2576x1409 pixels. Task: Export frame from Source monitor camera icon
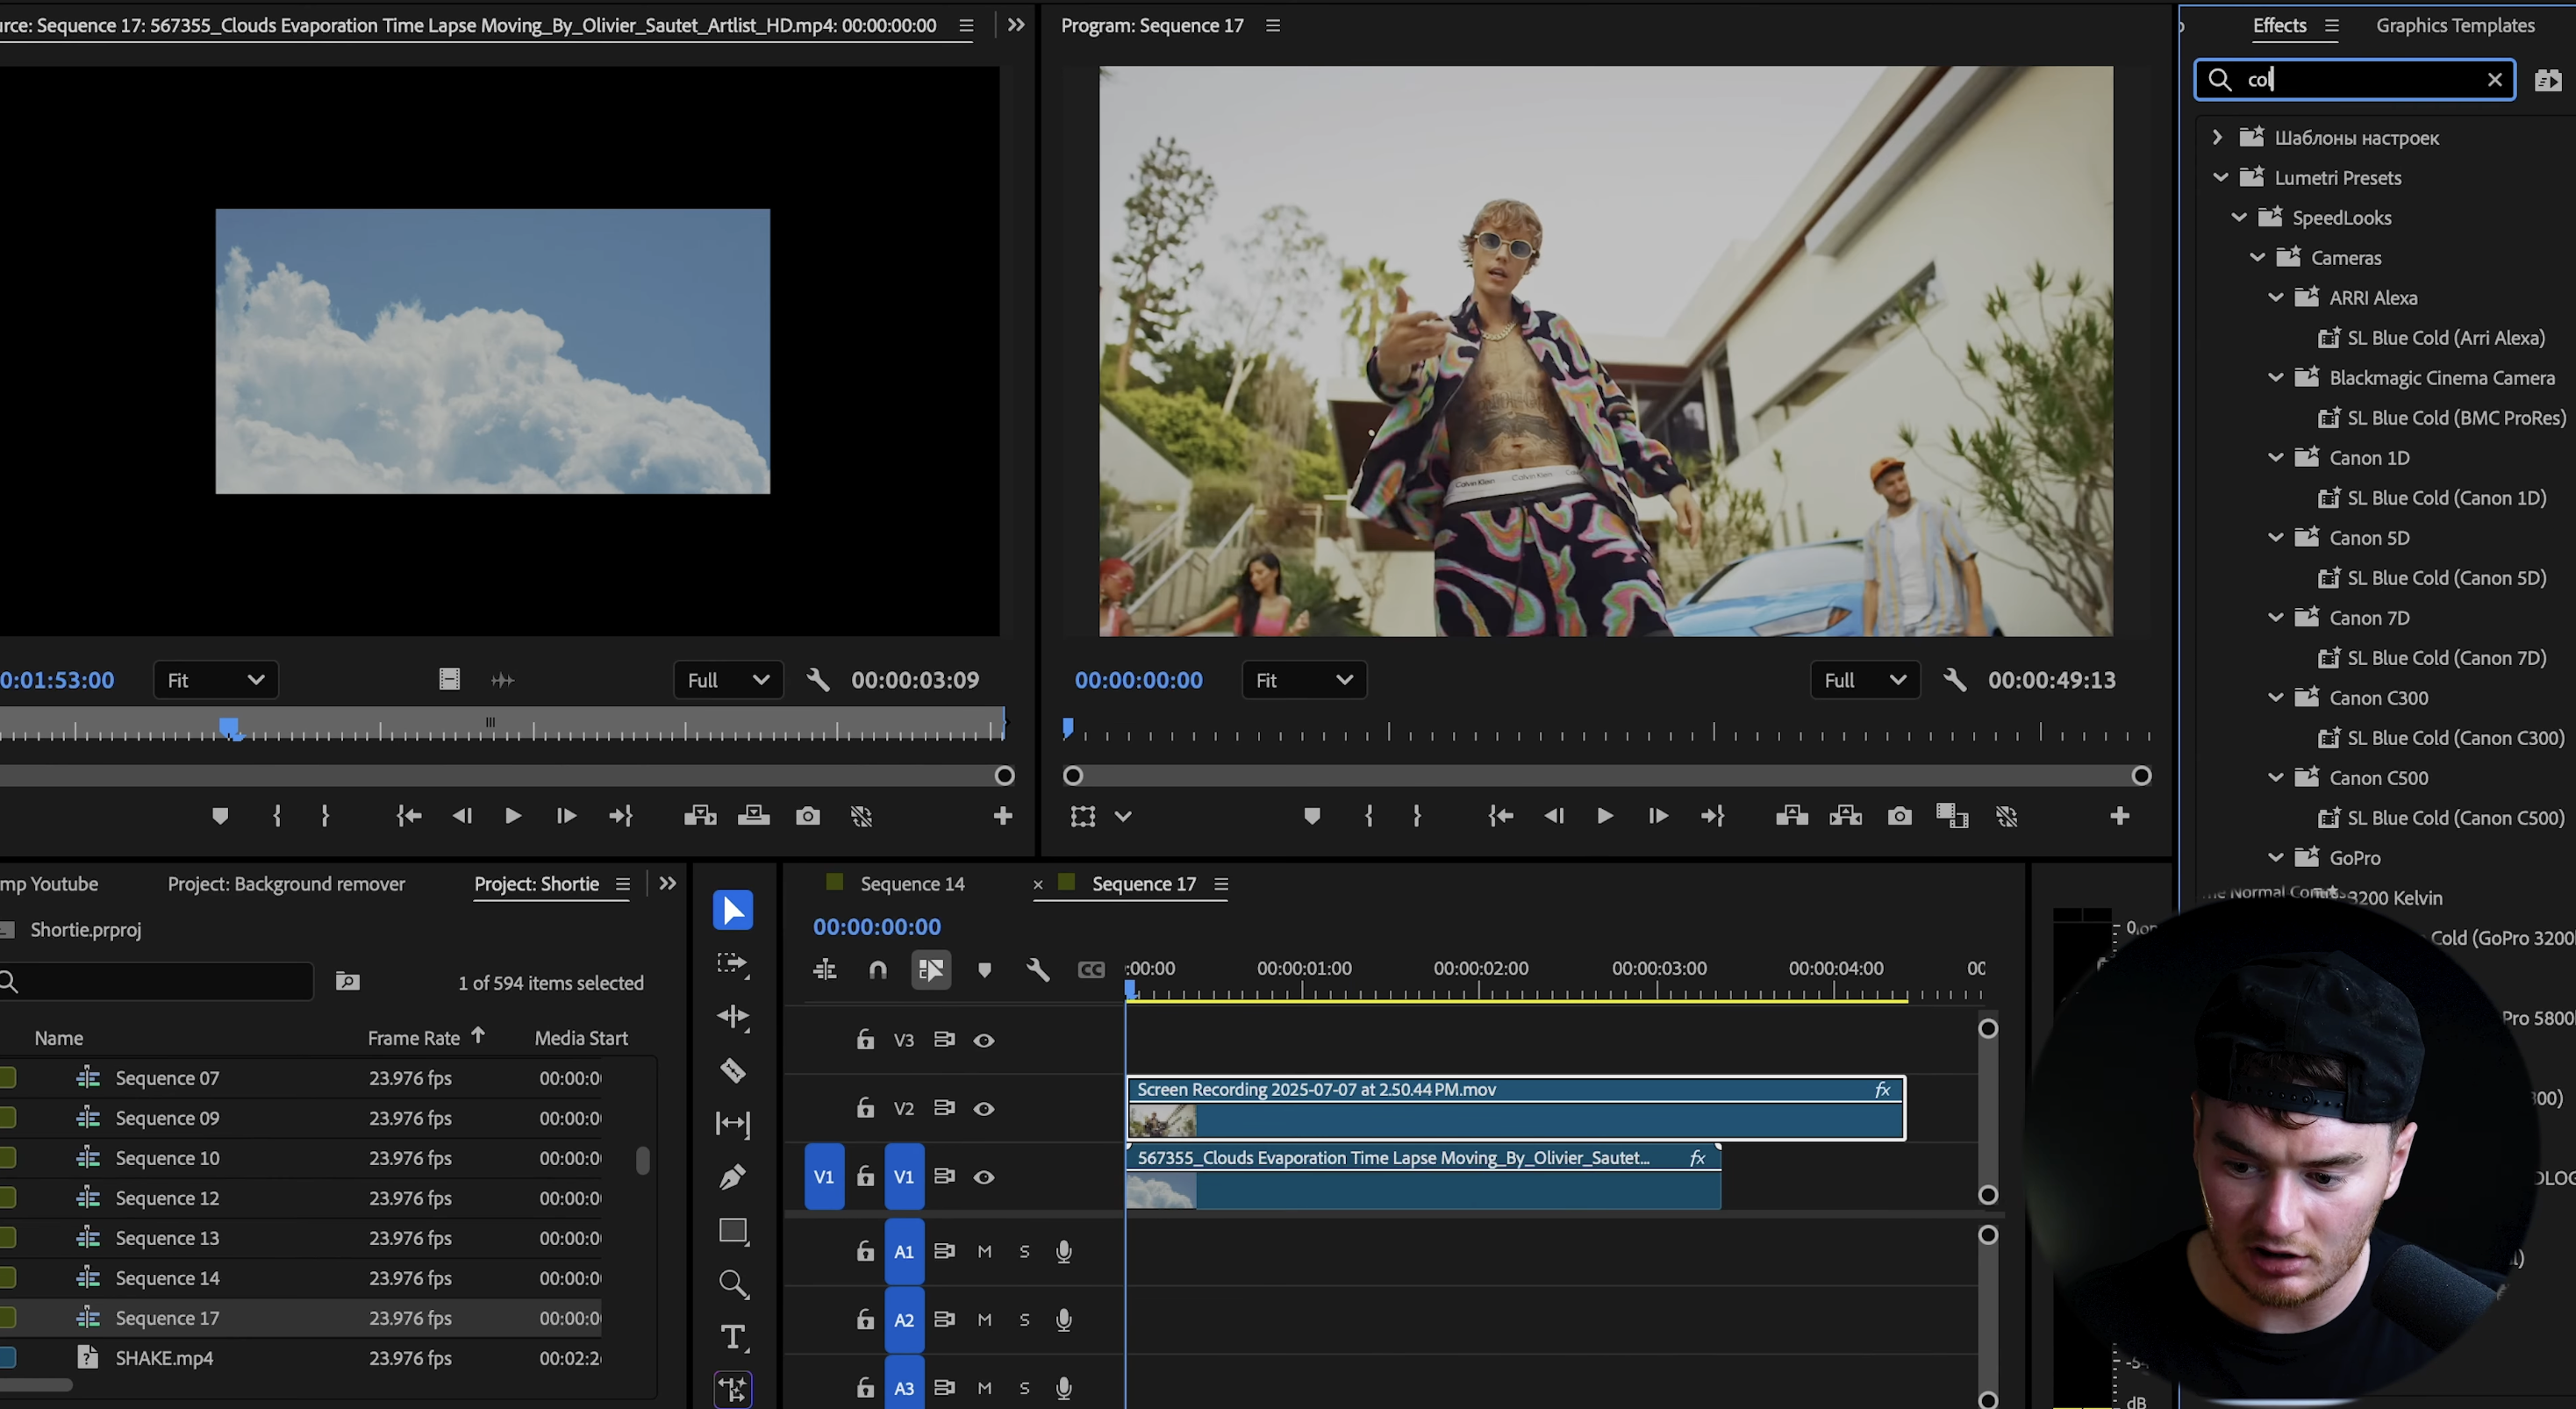click(807, 816)
